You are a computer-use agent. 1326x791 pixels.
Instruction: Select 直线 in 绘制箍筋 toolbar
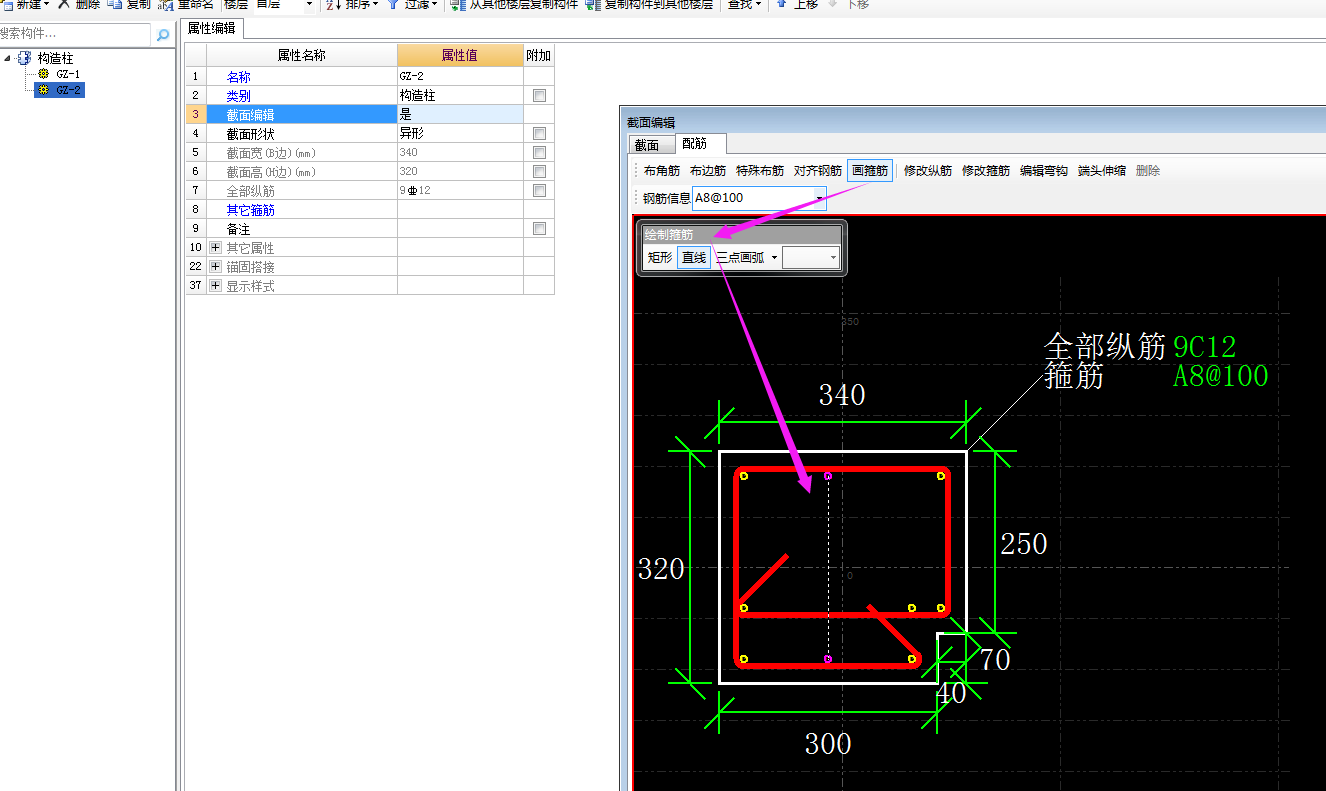pyautogui.click(x=694, y=258)
